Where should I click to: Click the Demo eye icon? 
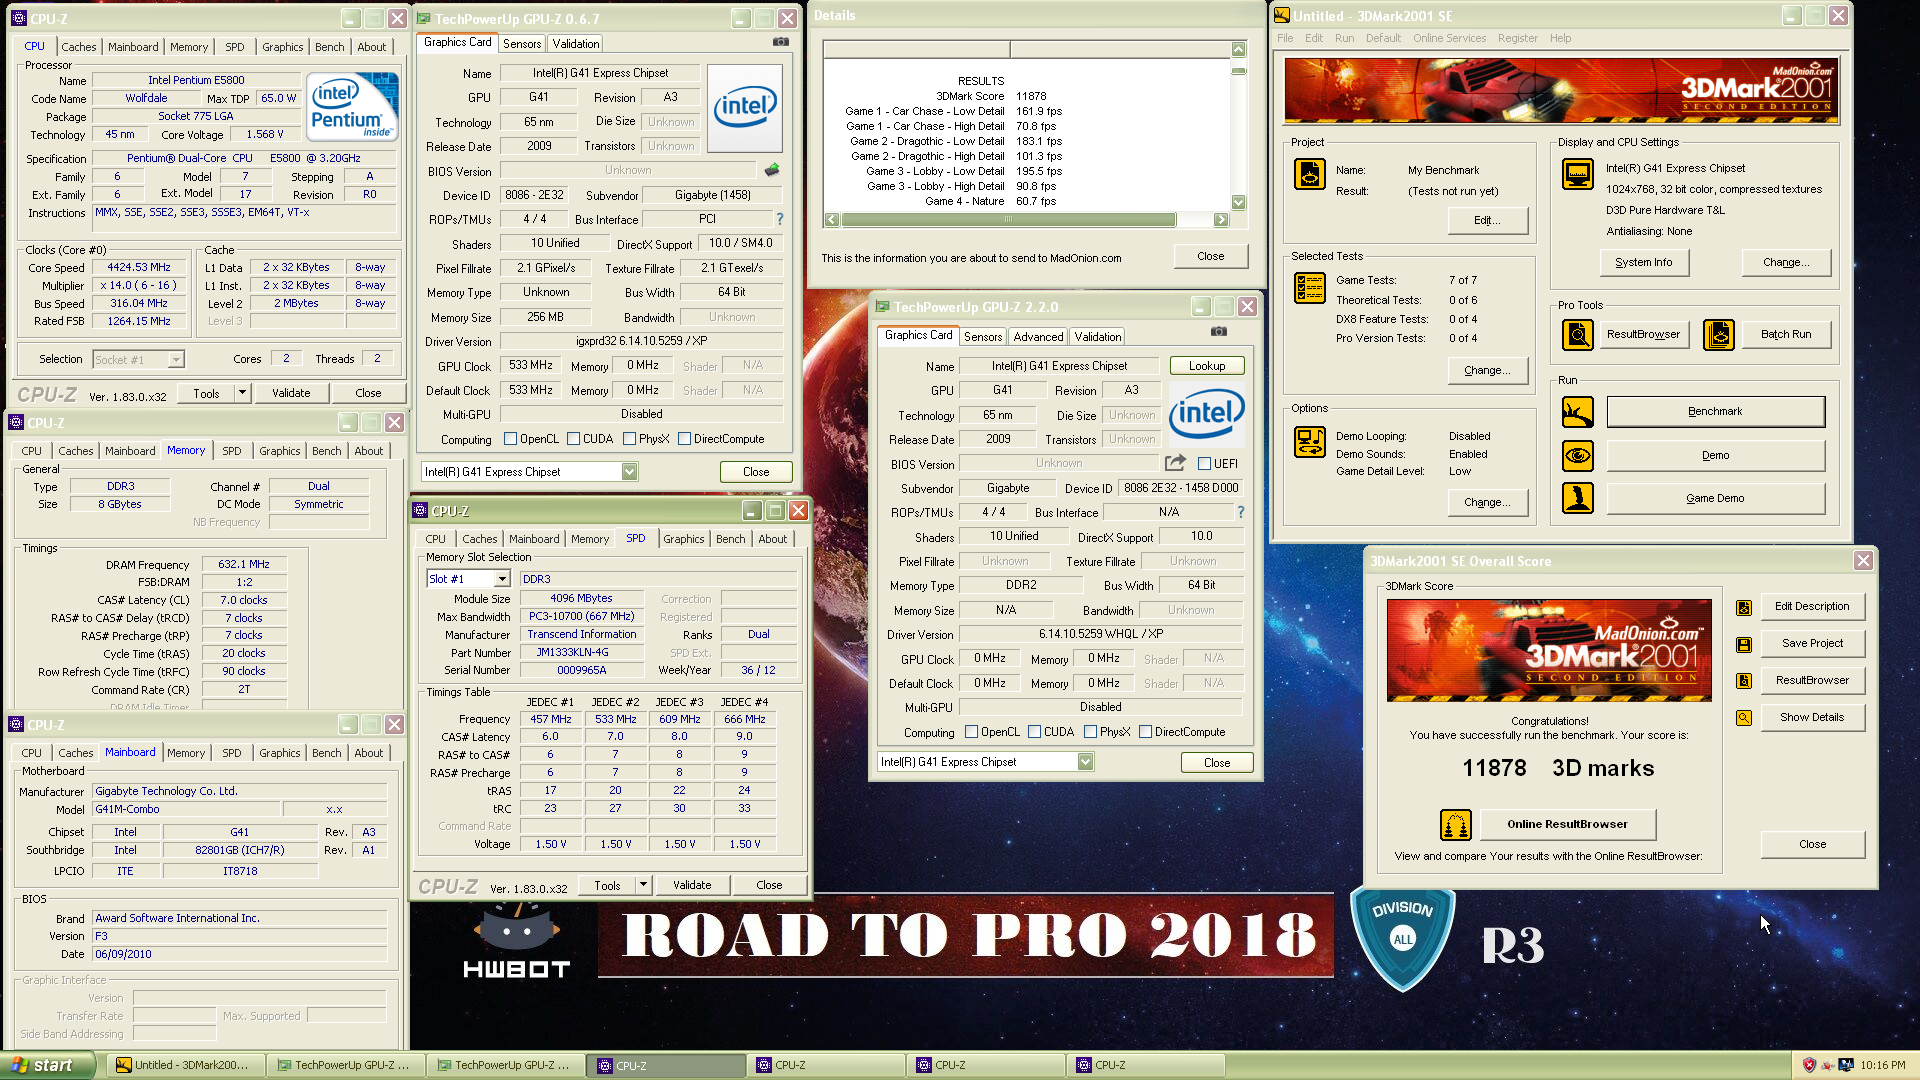1577,455
